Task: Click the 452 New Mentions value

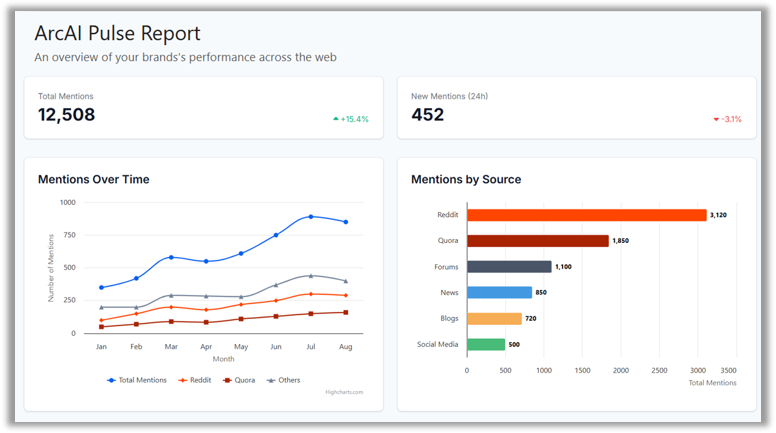Action: (x=428, y=115)
